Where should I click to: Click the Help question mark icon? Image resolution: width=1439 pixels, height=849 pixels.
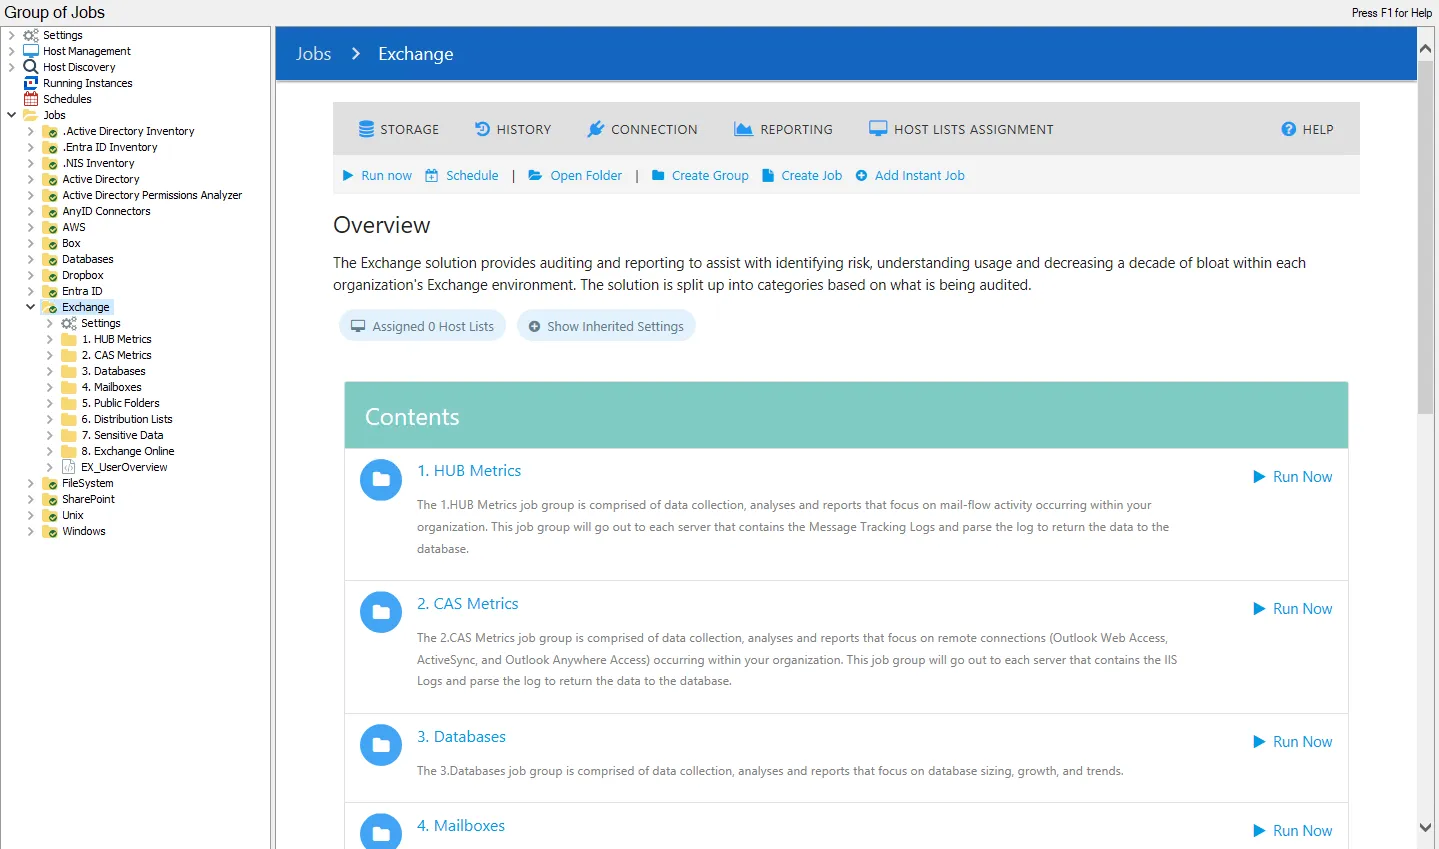(x=1289, y=129)
